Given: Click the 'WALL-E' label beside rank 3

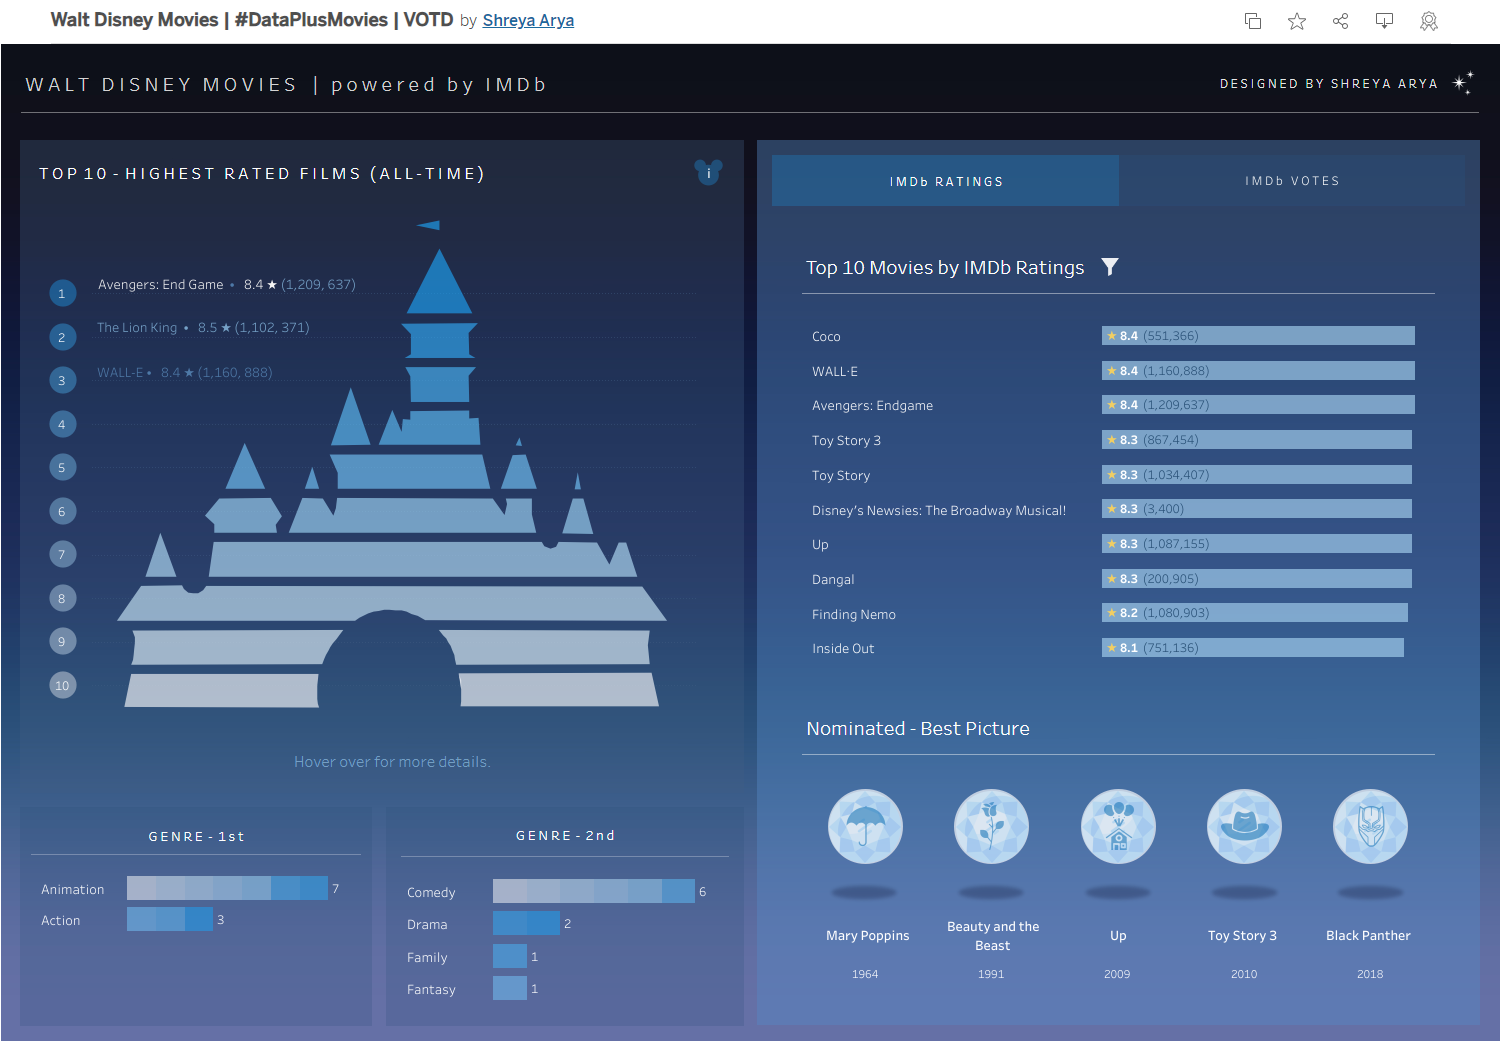Looking at the screenshot, I should pos(120,373).
